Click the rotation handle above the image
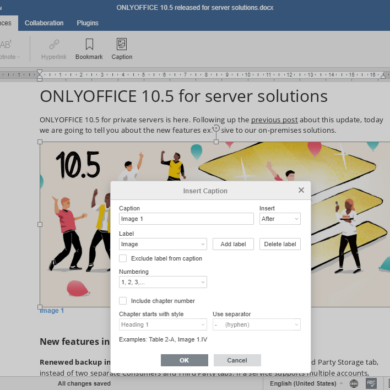The image size is (390, 390). click(216, 128)
